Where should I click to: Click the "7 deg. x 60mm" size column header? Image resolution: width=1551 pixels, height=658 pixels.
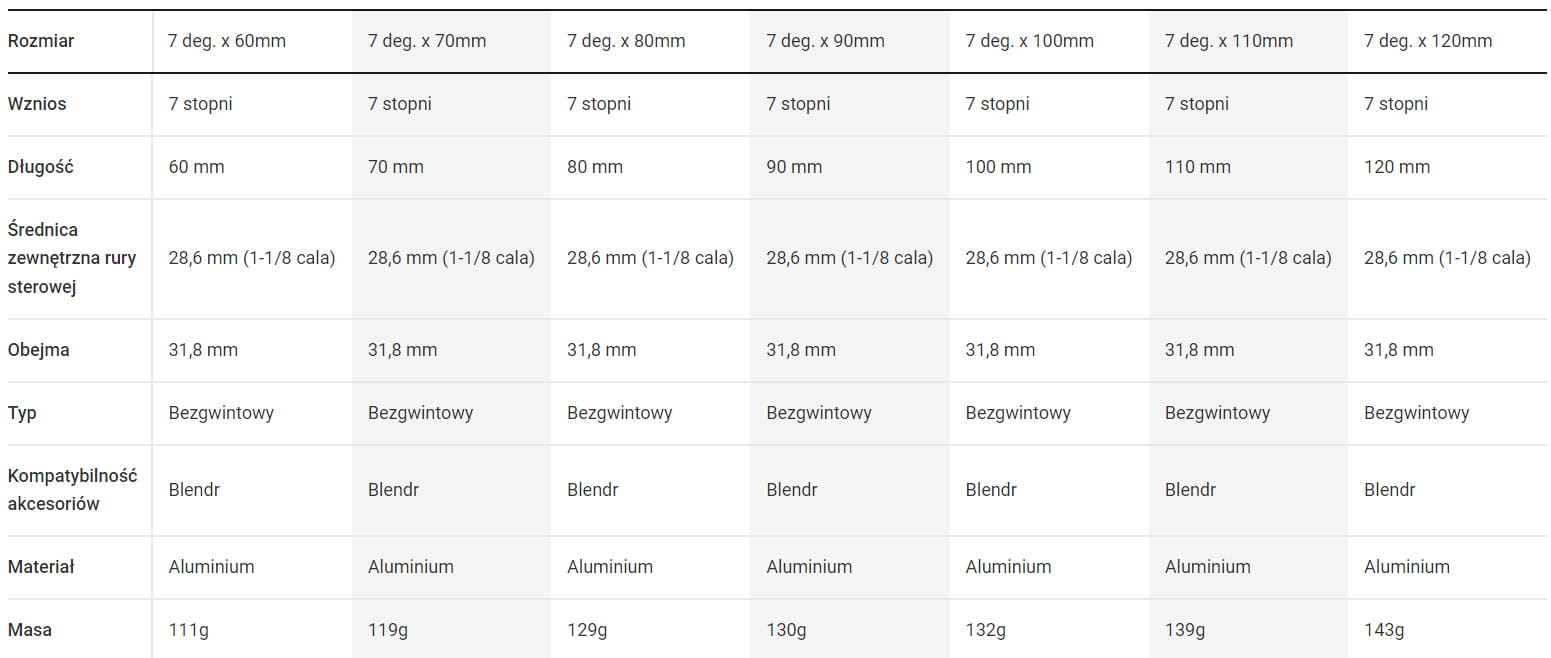coord(227,41)
